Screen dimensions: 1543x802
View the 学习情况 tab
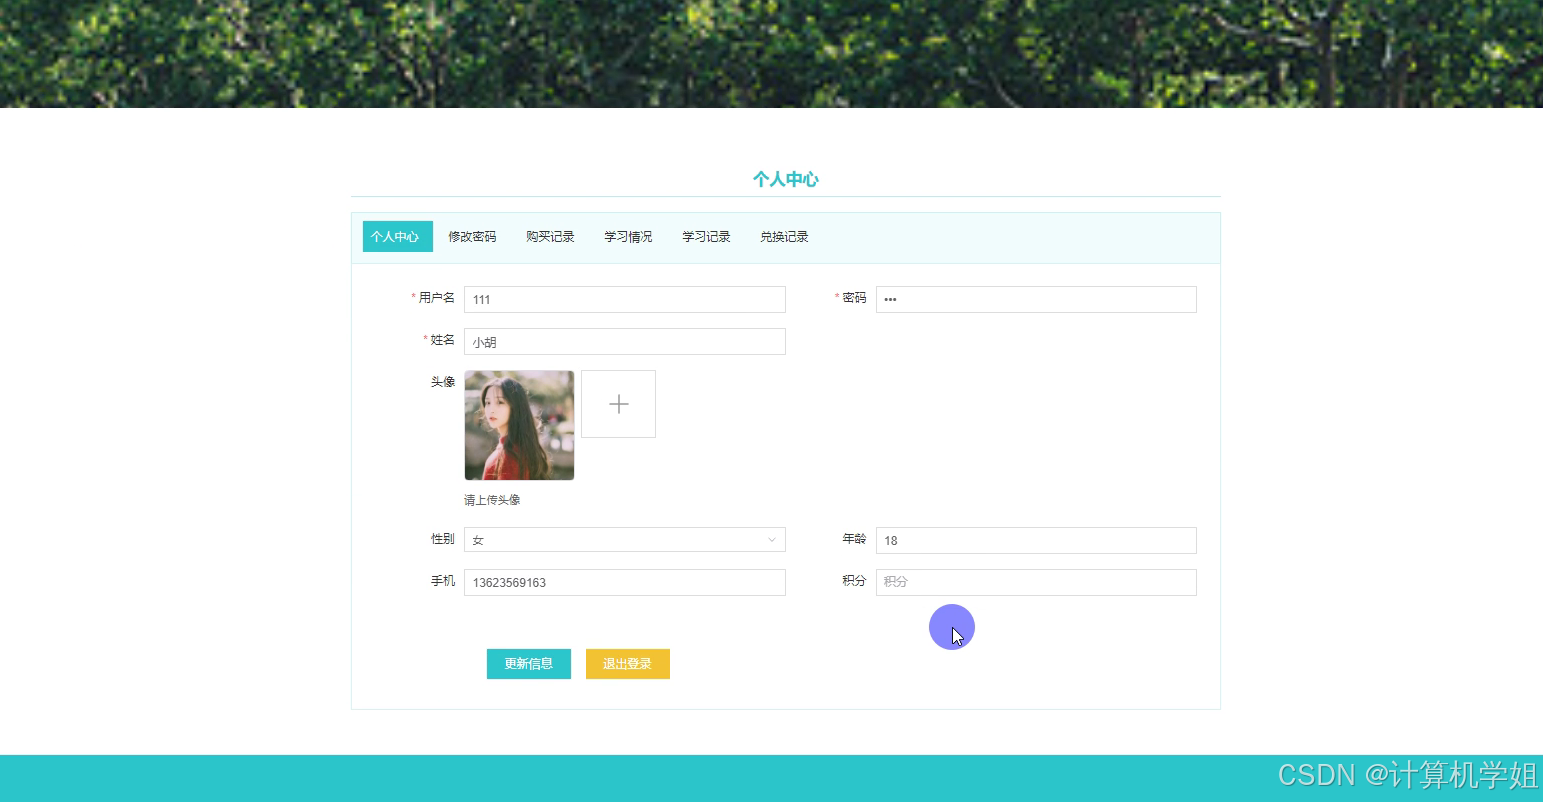628,237
